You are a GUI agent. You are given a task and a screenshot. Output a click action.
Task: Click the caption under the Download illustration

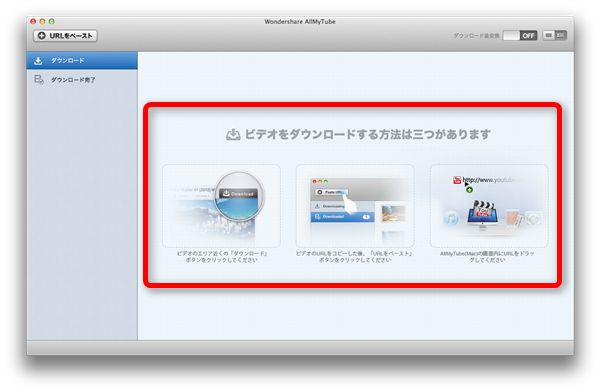coord(222,256)
